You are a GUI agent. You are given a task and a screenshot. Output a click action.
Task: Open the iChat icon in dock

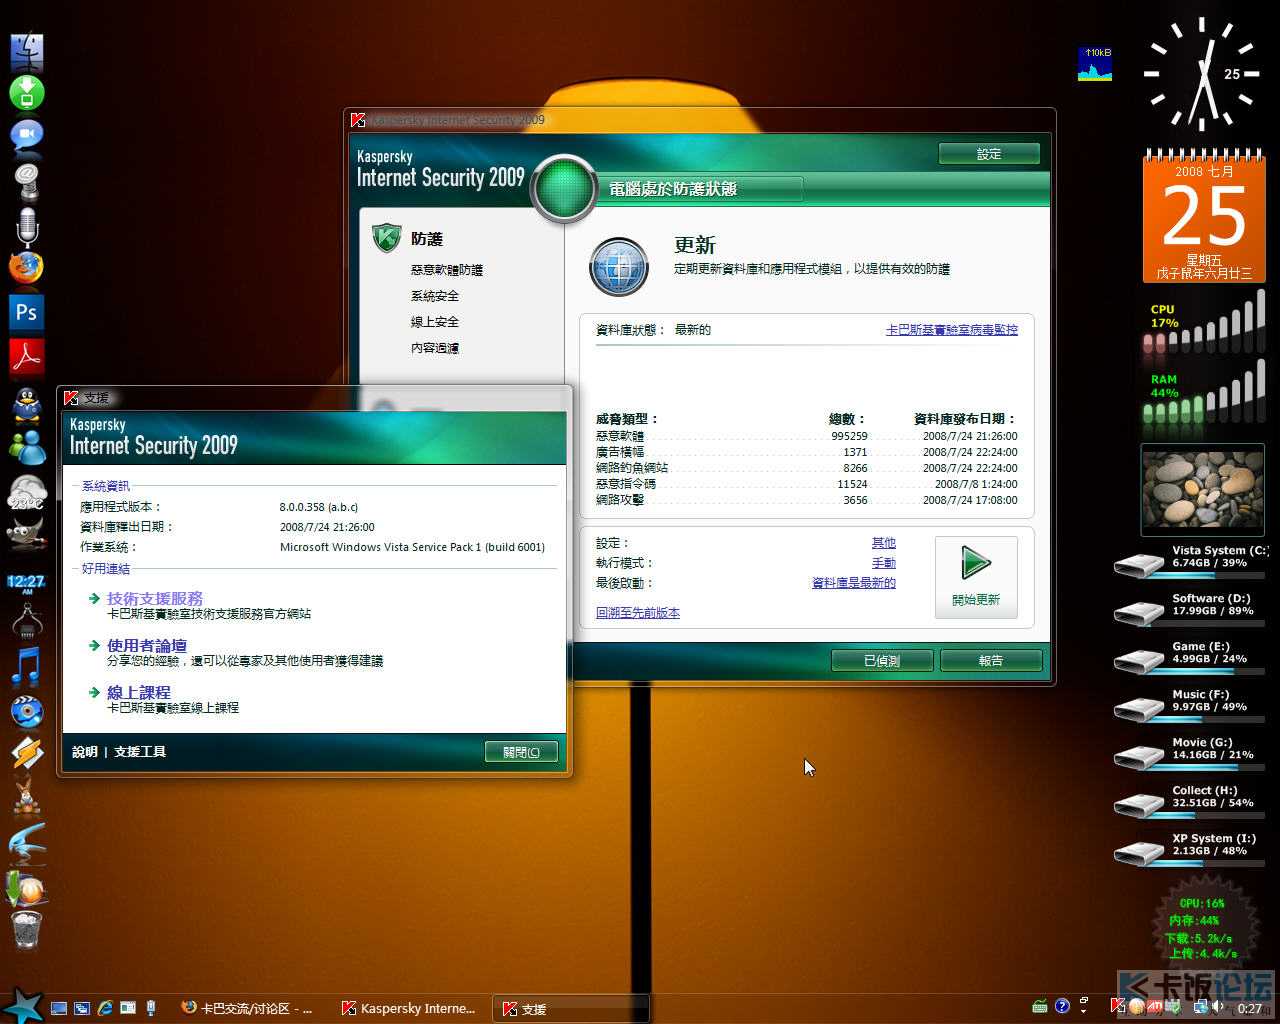coord(27,136)
